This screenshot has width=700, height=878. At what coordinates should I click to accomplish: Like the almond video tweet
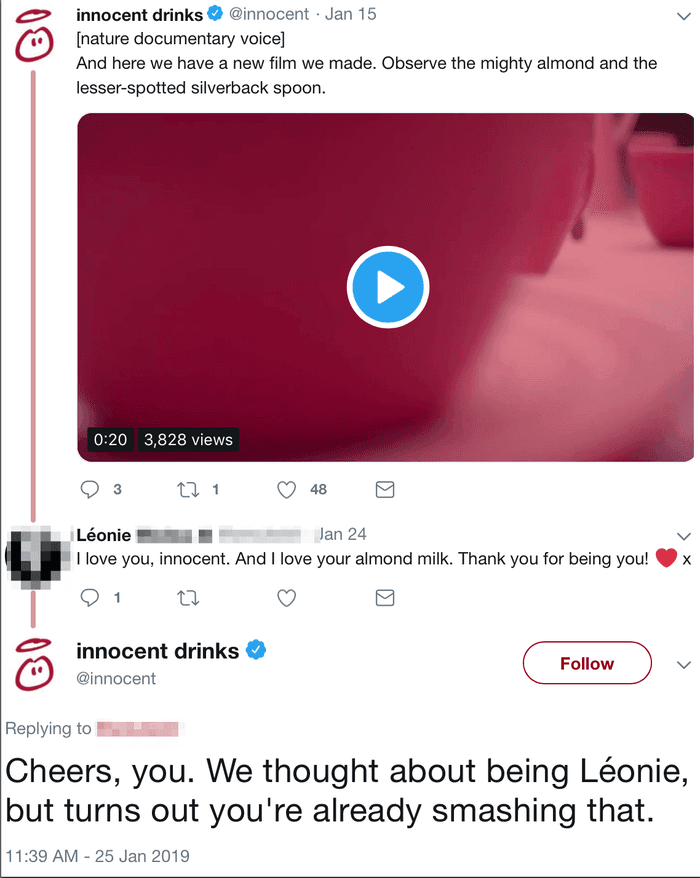pos(287,489)
